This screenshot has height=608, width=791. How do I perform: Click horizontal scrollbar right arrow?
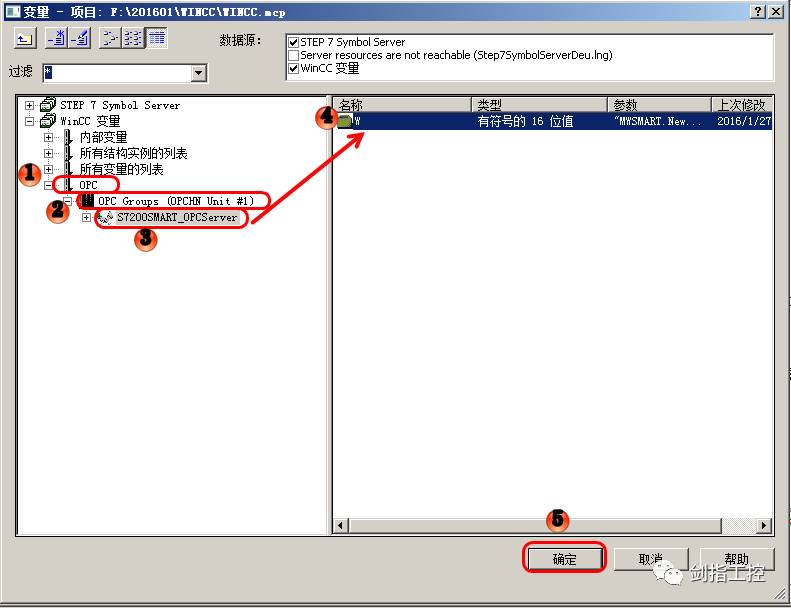click(764, 525)
